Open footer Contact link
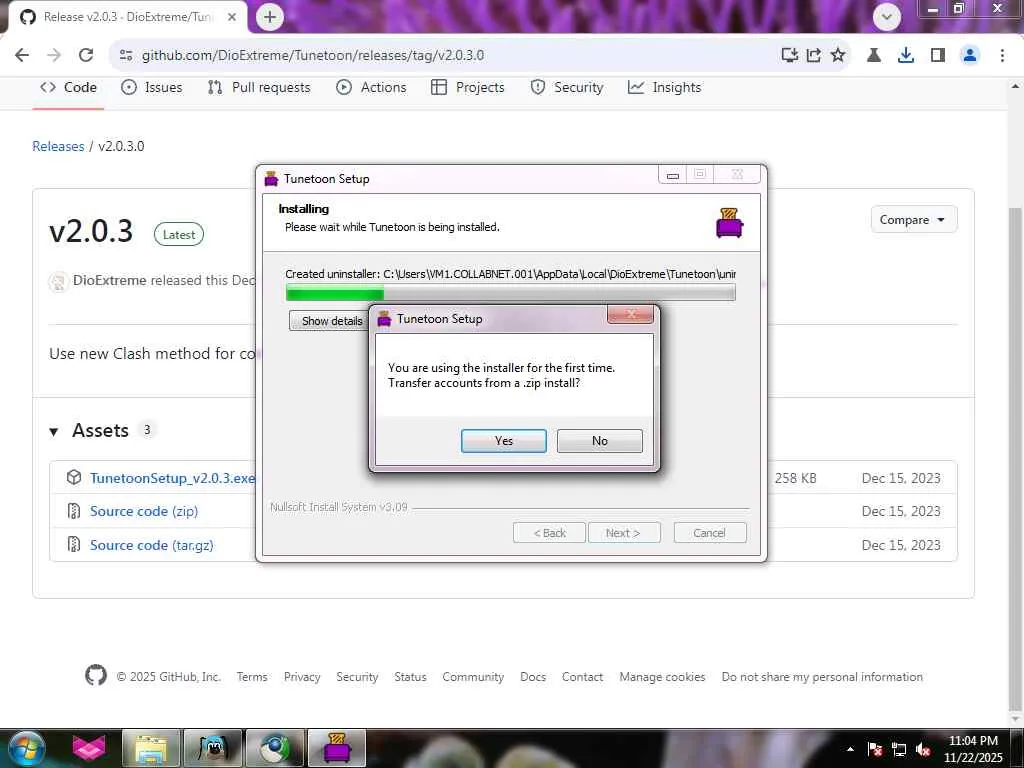 tap(583, 677)
